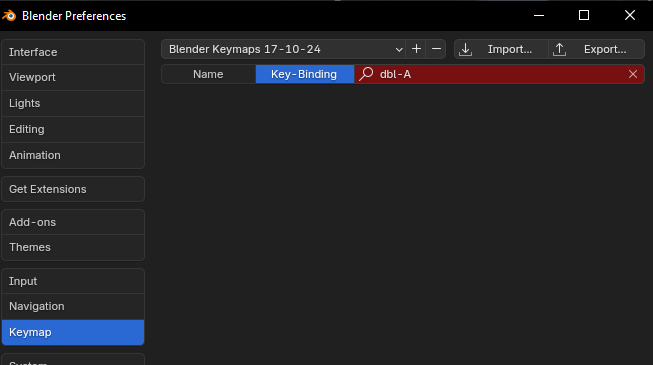Select the Input preferences section
This screenshot has height=365, width=653.
point(73,281)
